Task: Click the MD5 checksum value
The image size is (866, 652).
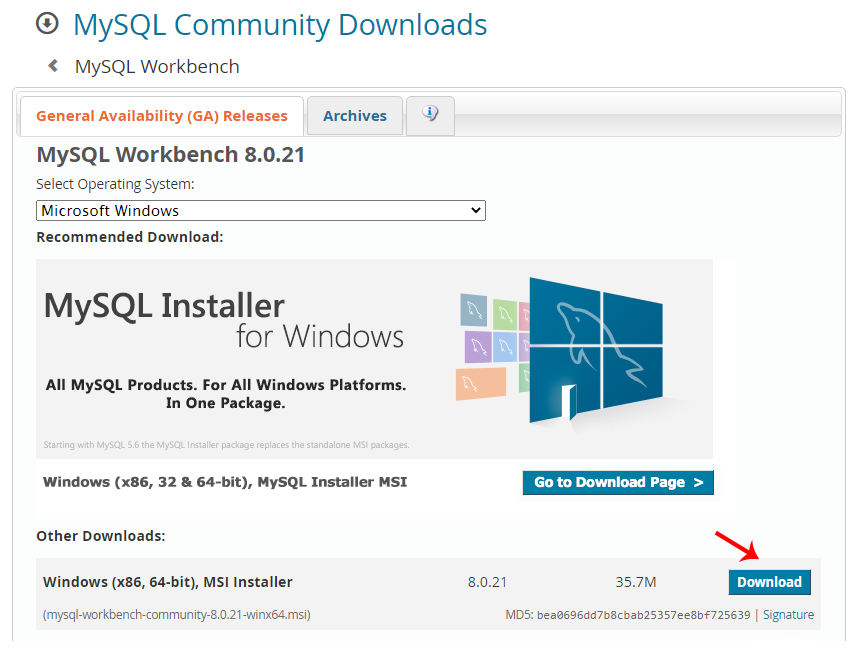Action: (643, 614)
